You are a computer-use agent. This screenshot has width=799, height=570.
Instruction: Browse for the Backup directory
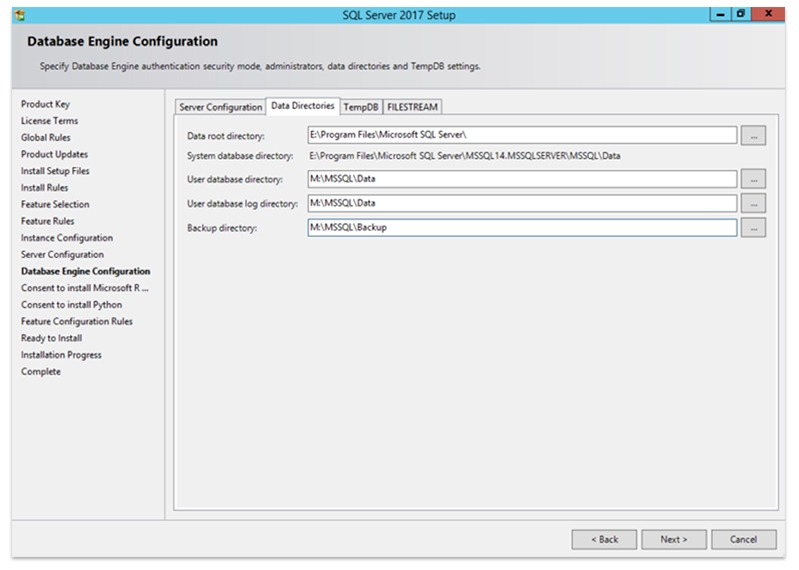(753, 228)
